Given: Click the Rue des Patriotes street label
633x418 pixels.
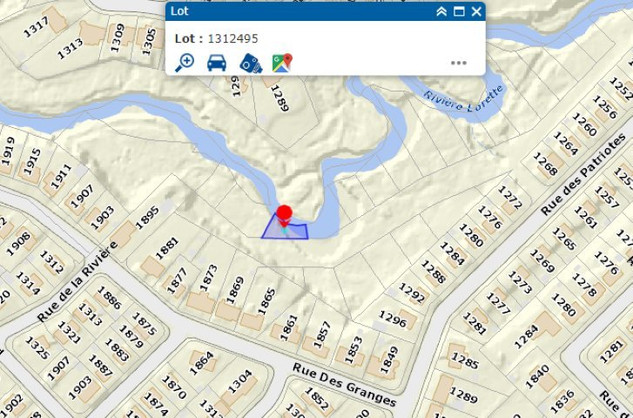Looking at the screenshot, I should point(583,174).
